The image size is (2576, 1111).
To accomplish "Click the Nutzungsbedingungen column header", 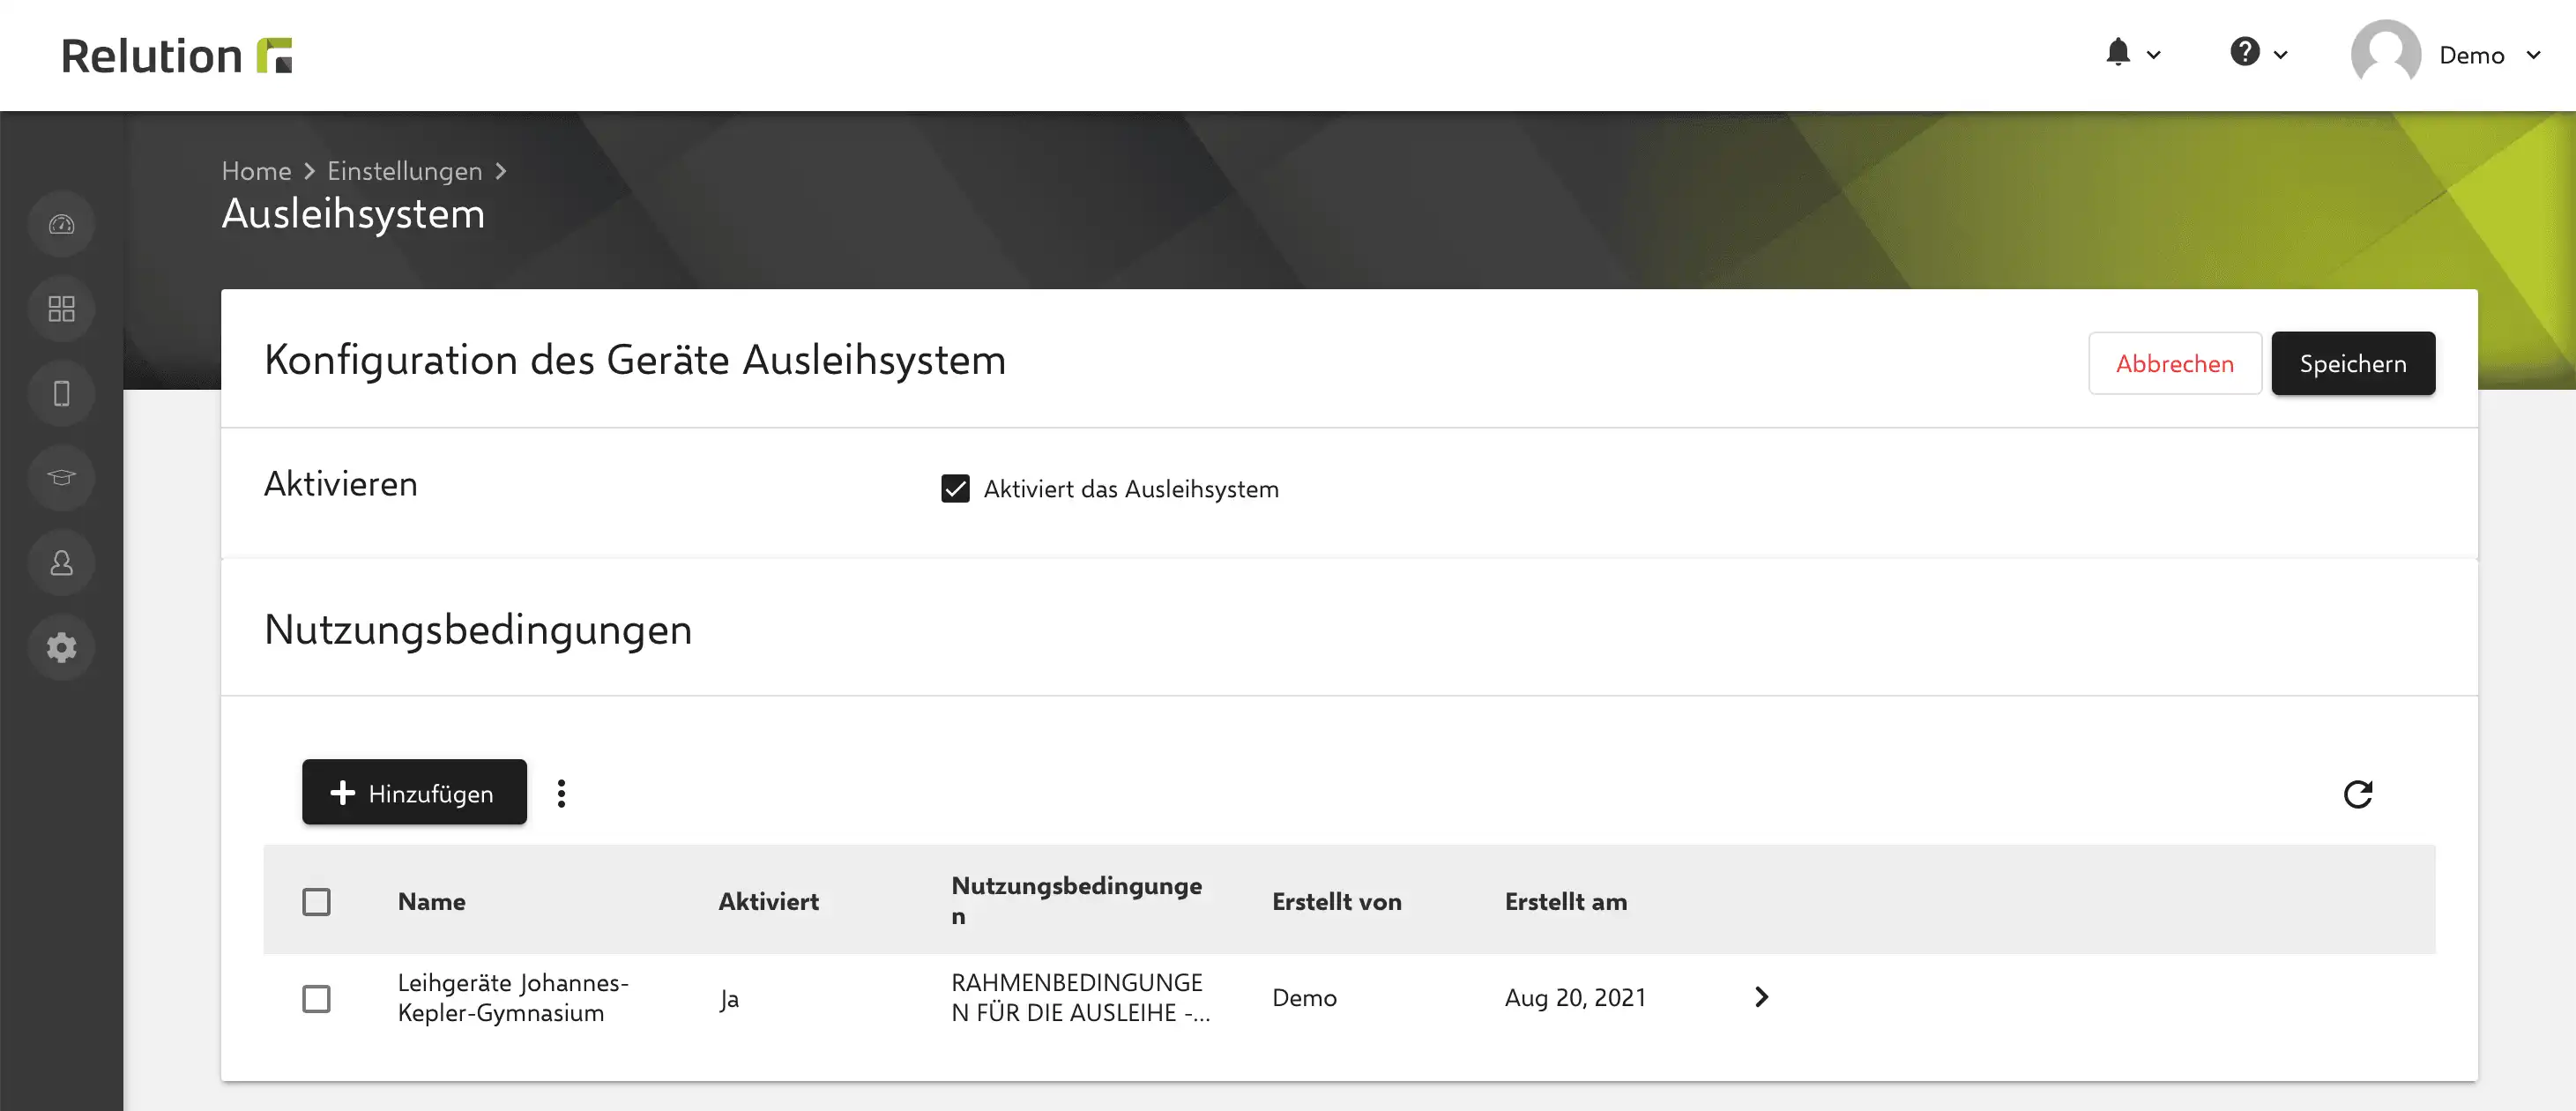I will pos(1076,900).
